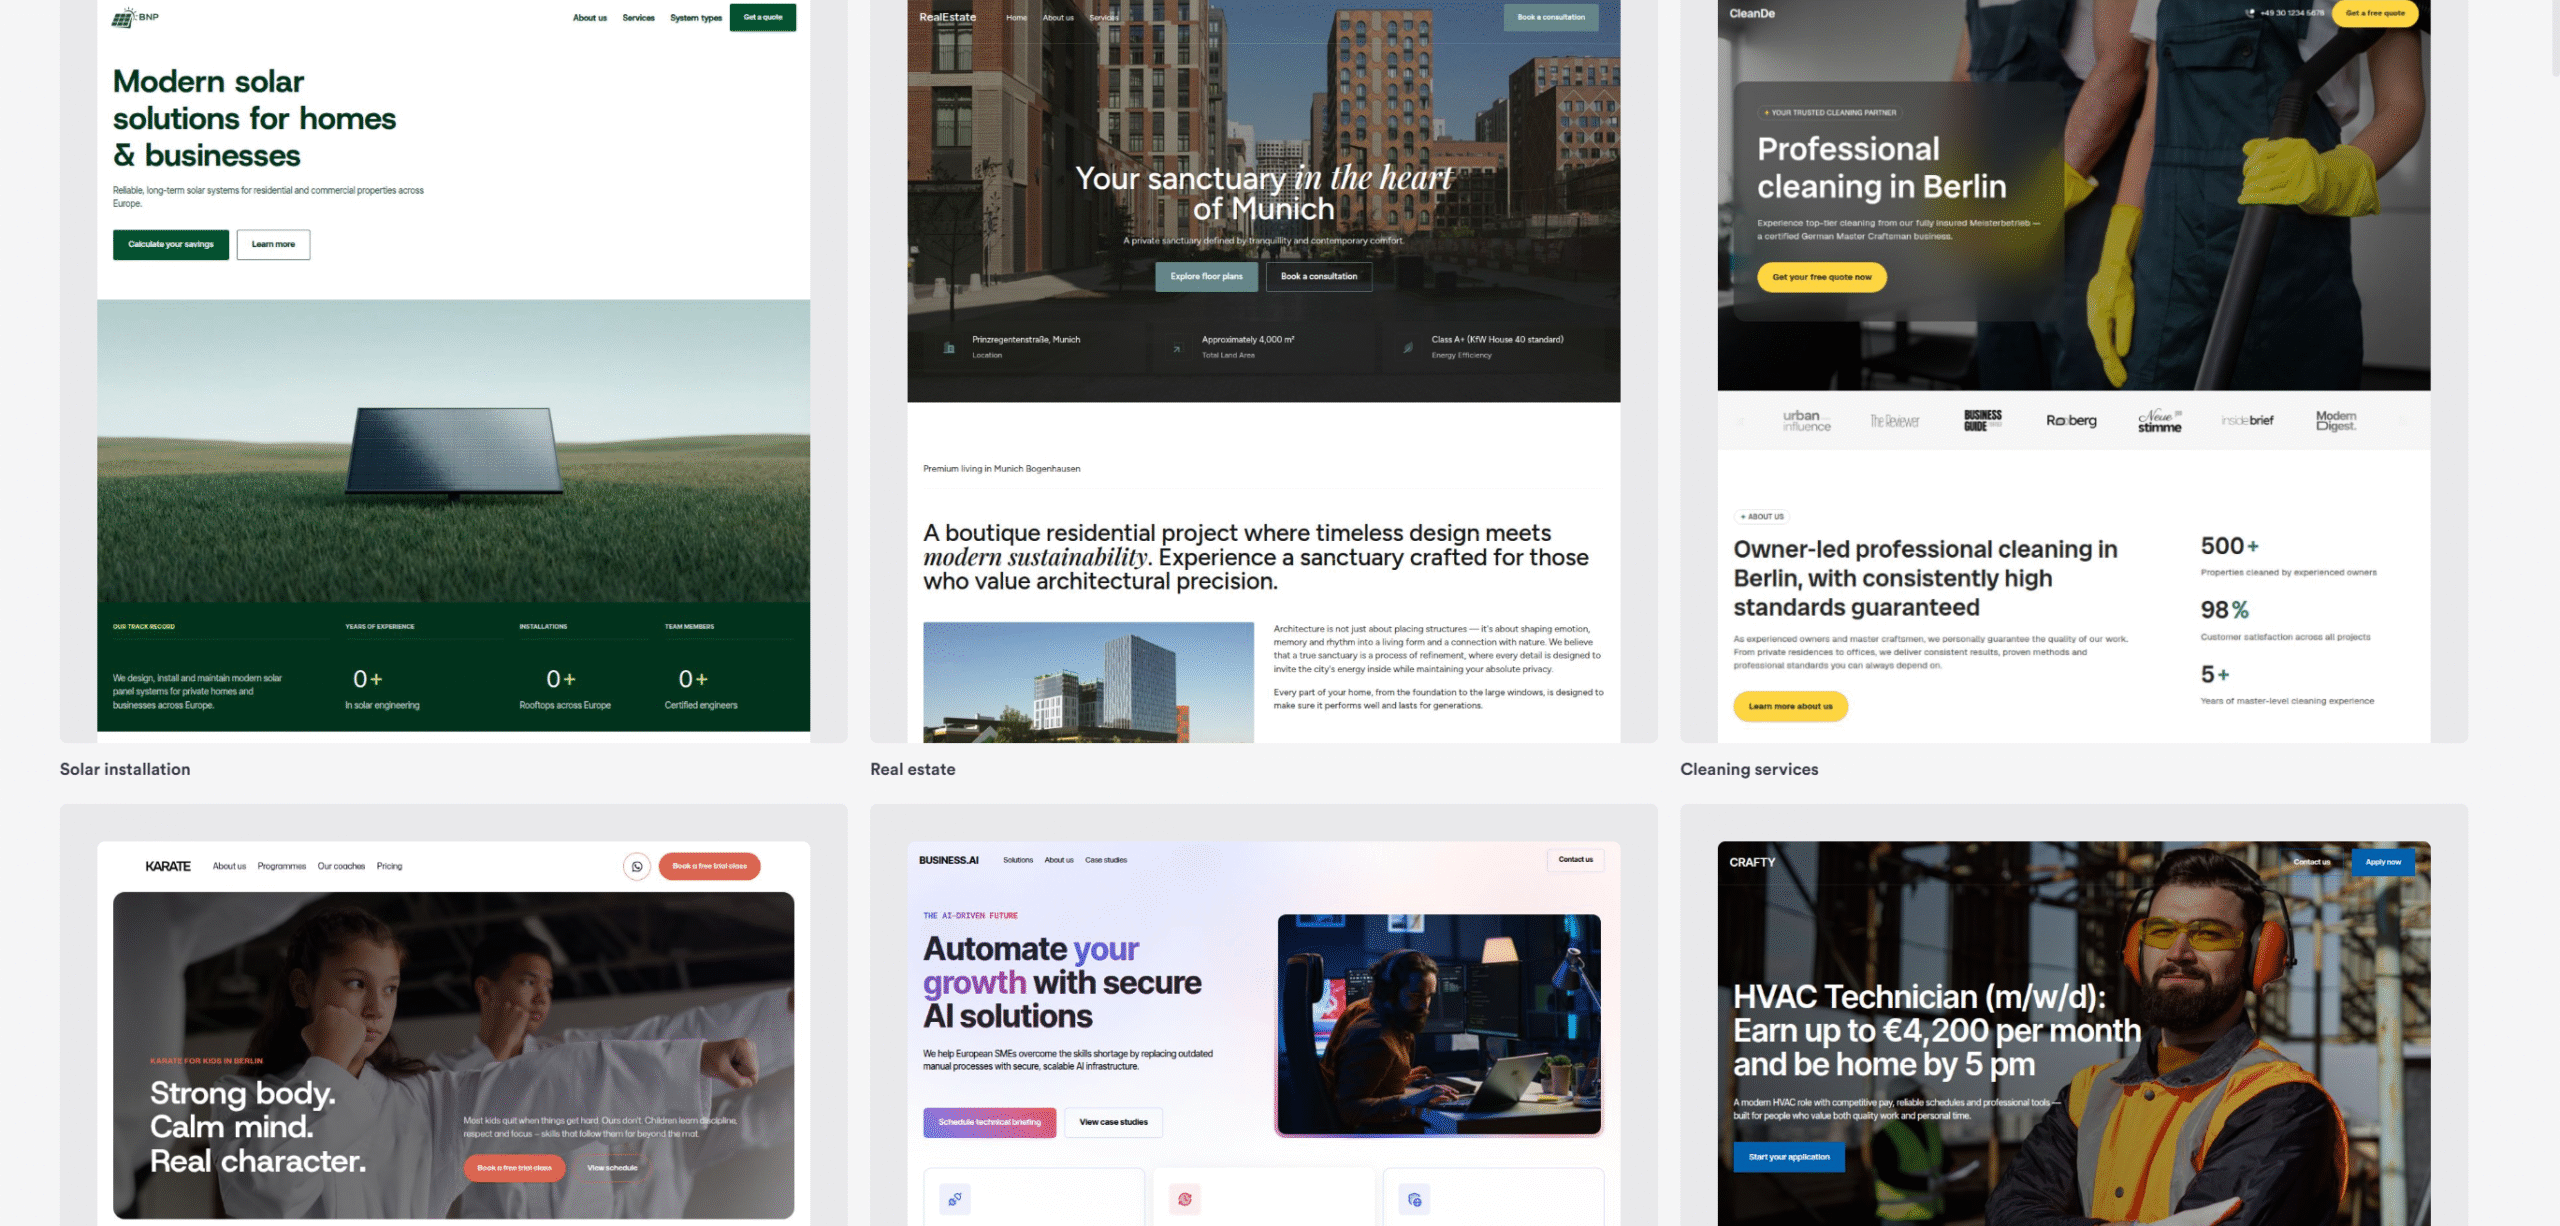
Task: Click the BNP solar panel logo
Action: [135, 17]
